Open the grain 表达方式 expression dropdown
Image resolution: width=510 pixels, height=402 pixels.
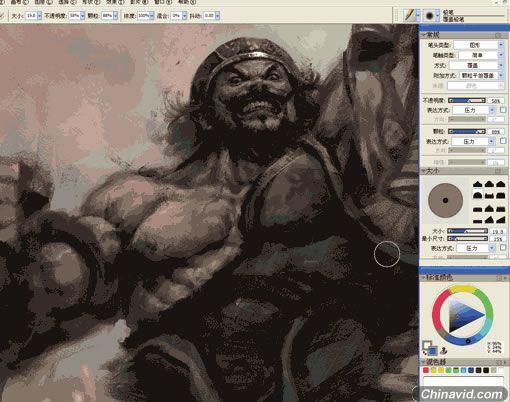473,141
